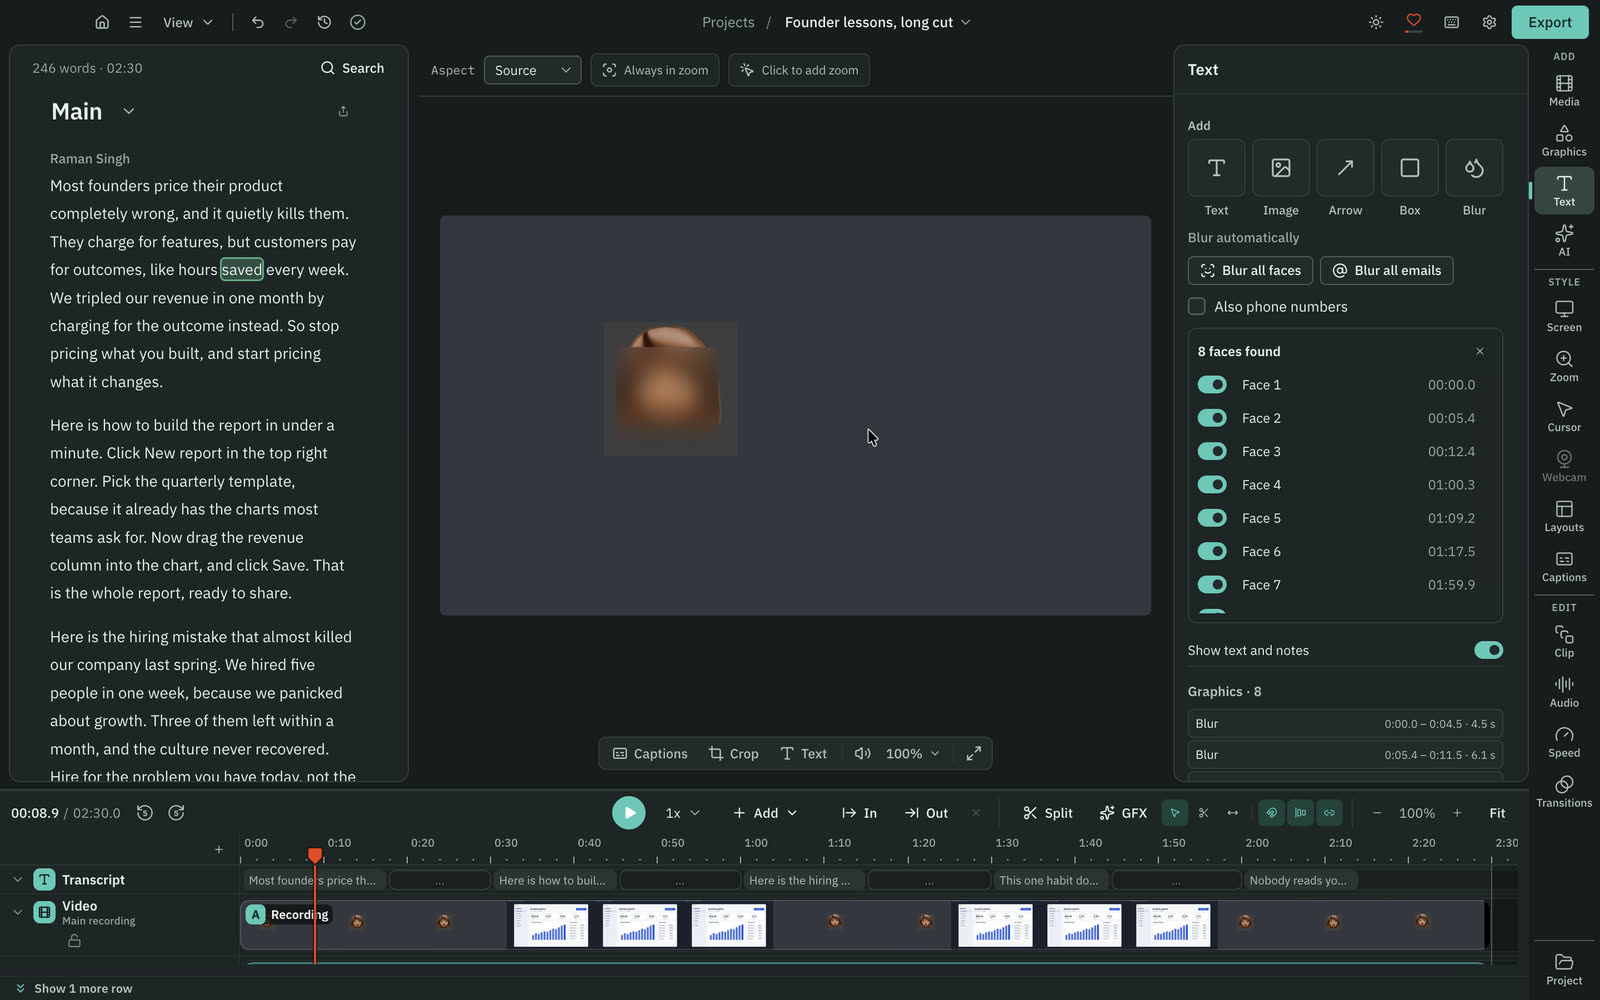Viewport: 1600px width, 1000px height.
Task: Open the Projects breadcrumb
Action: coord(728,22)
